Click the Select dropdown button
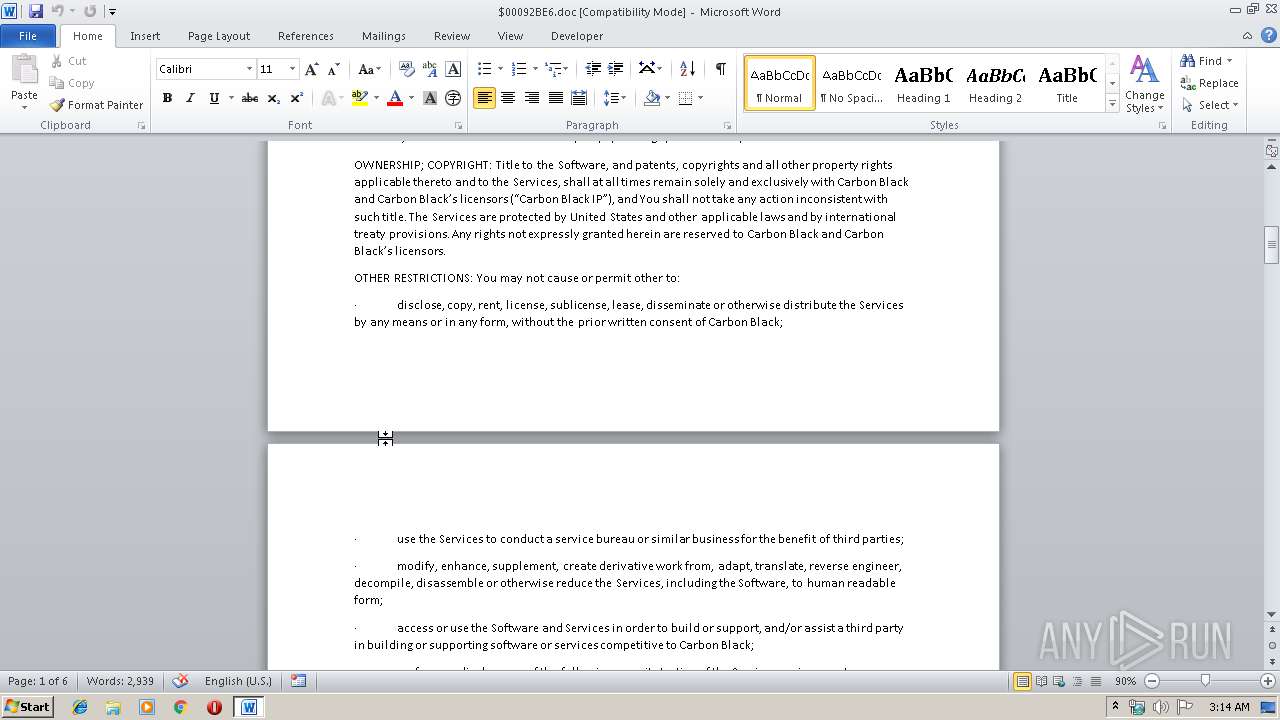 click(1209, 105)
